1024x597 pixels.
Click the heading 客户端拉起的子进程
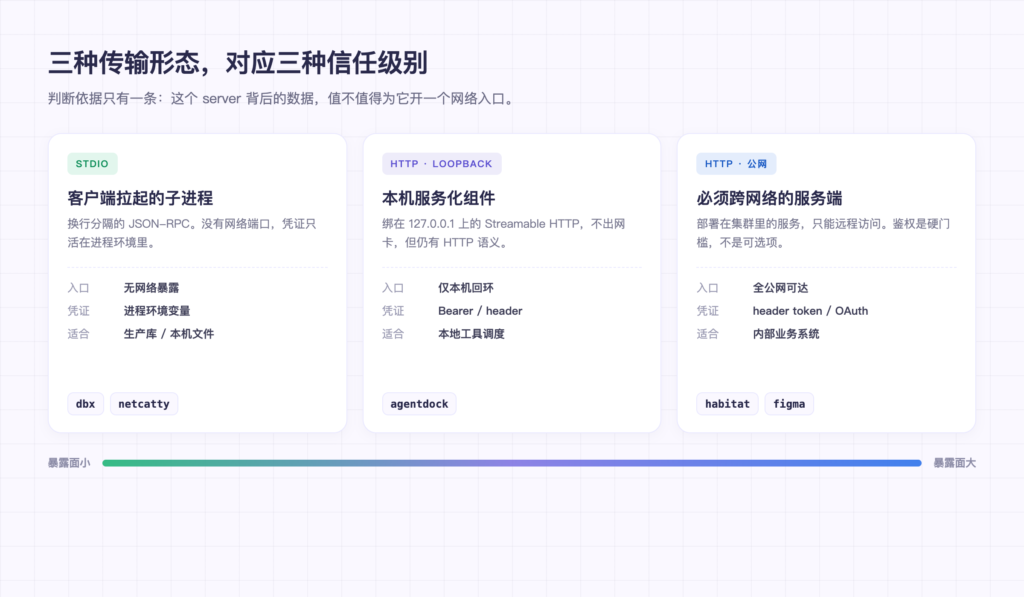click(140, 198)
